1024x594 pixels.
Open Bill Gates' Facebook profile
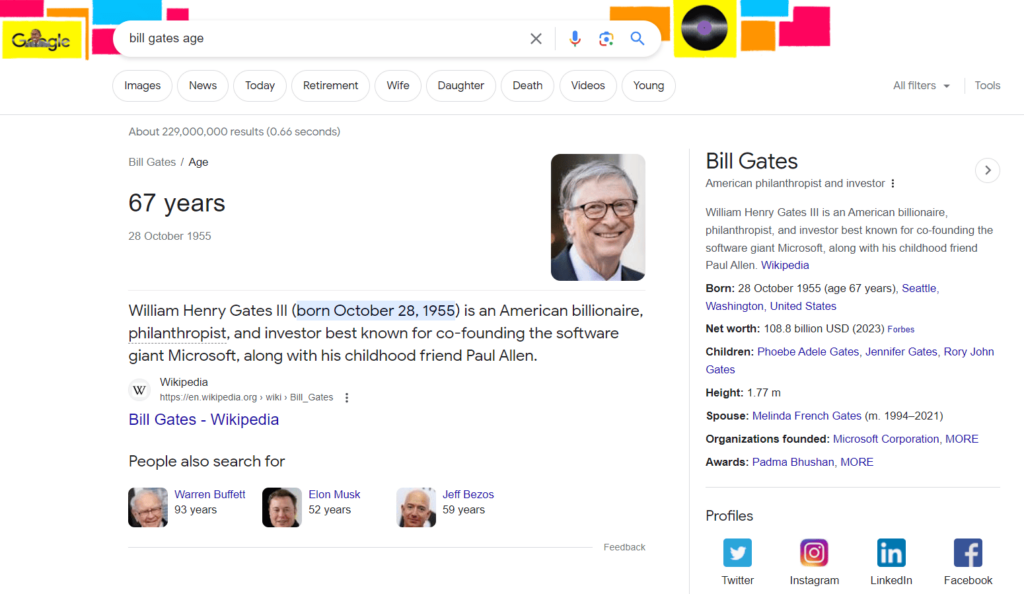[x=968, y=552]
